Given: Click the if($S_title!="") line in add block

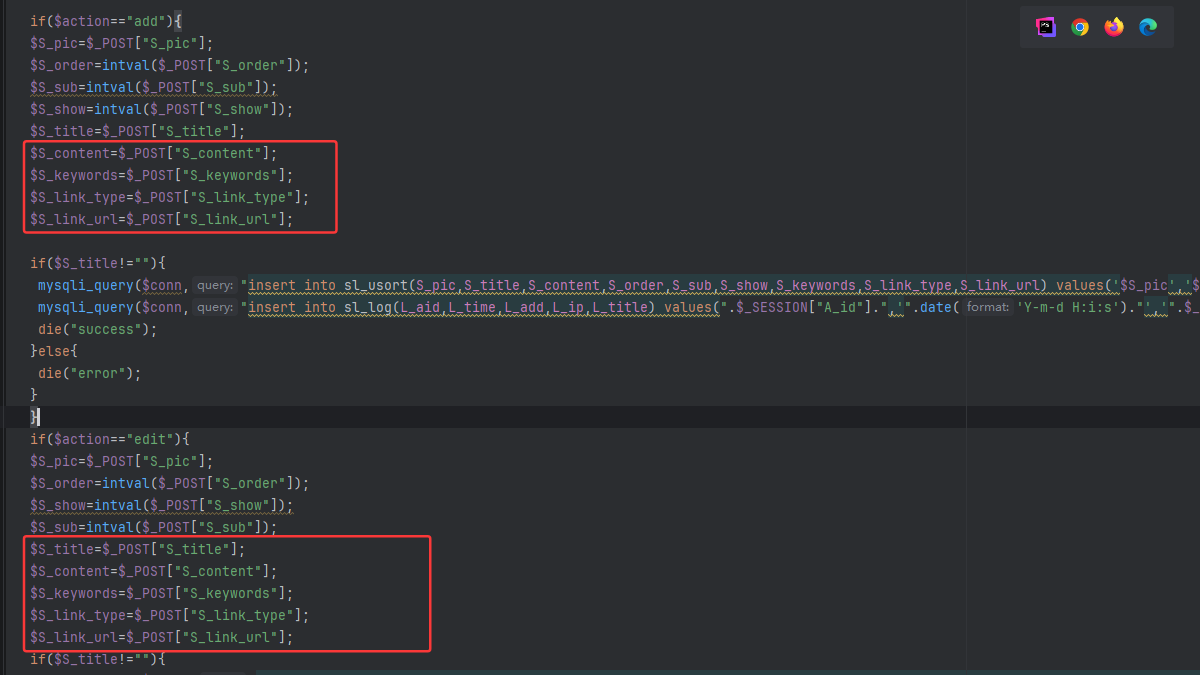Looking at the screenshot, I should point(97,263).
